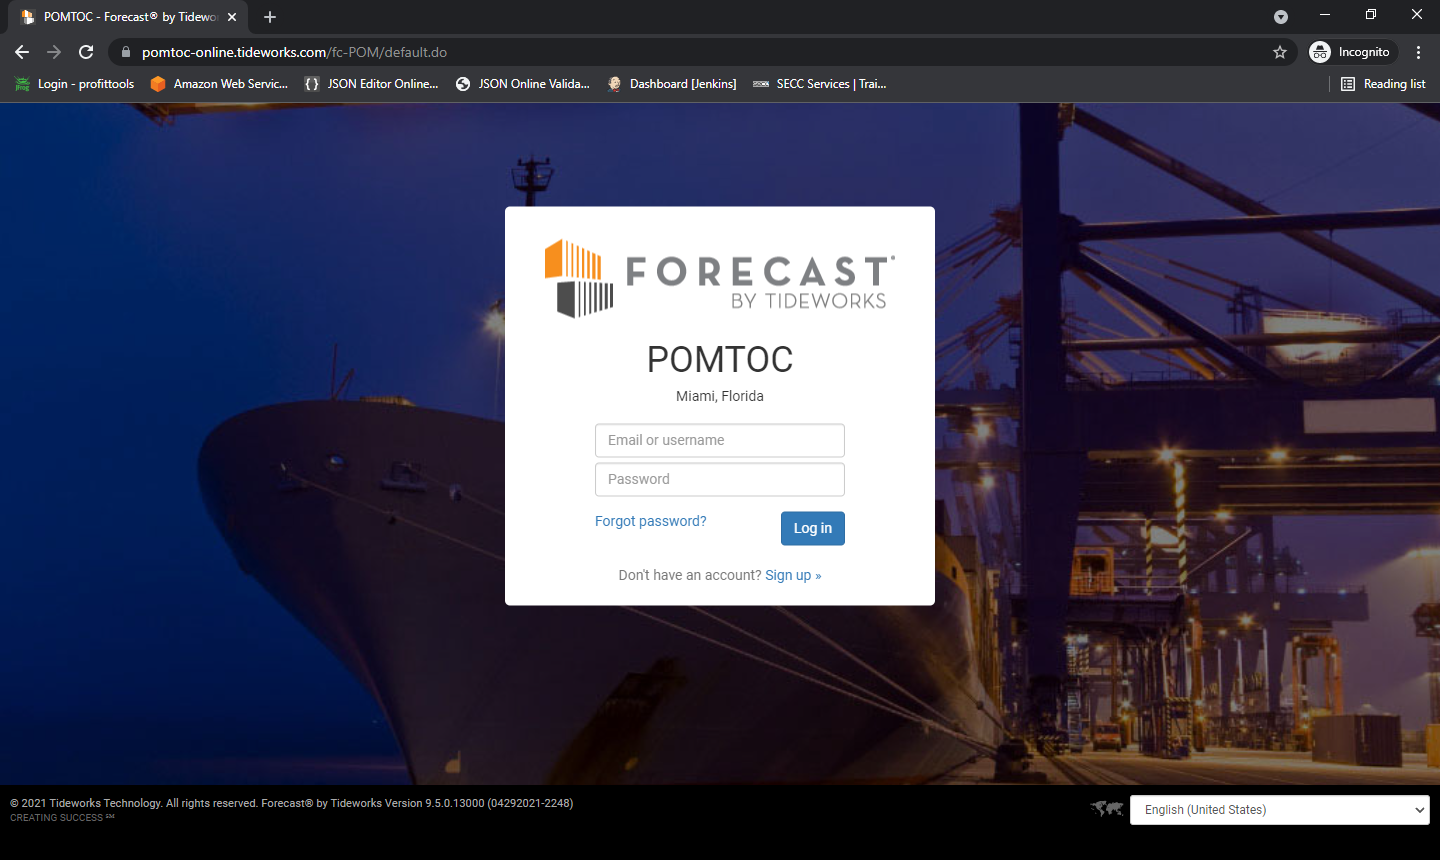Expand the English (United States) language dropdown
Screen dimensions: 1440x860
(x=1280, y=810)
